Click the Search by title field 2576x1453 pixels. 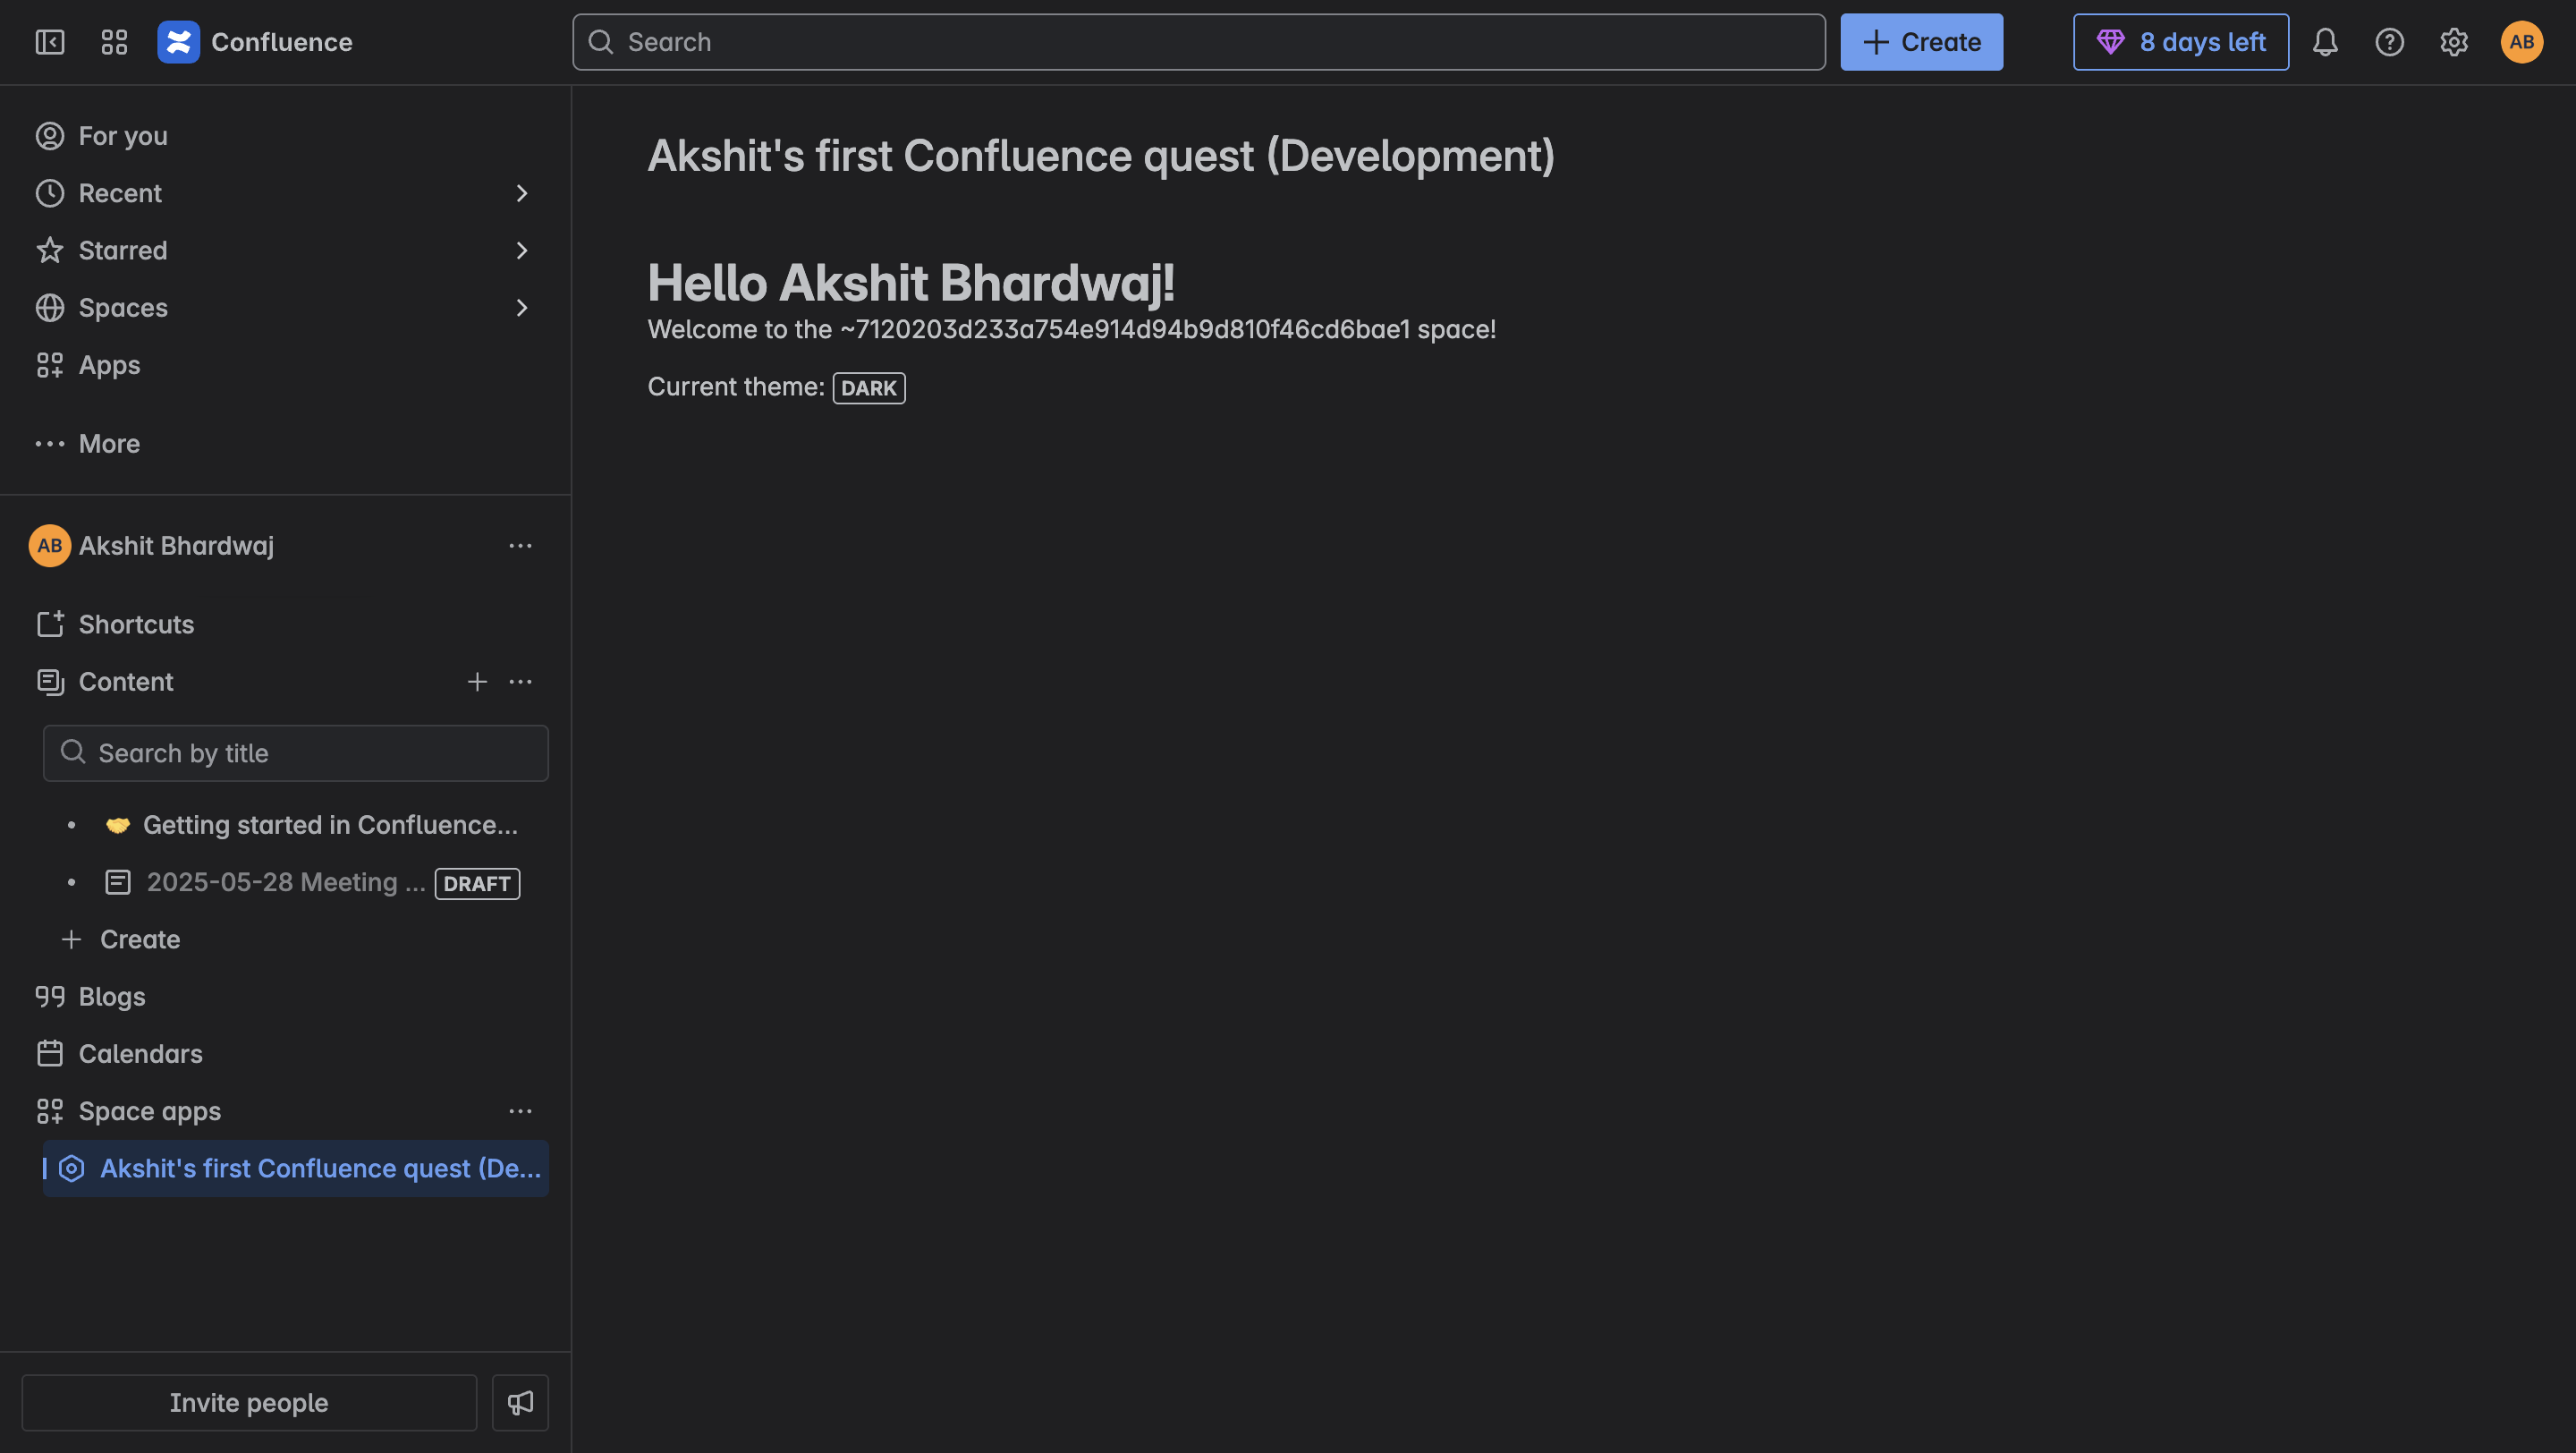[x=296, y=753]
